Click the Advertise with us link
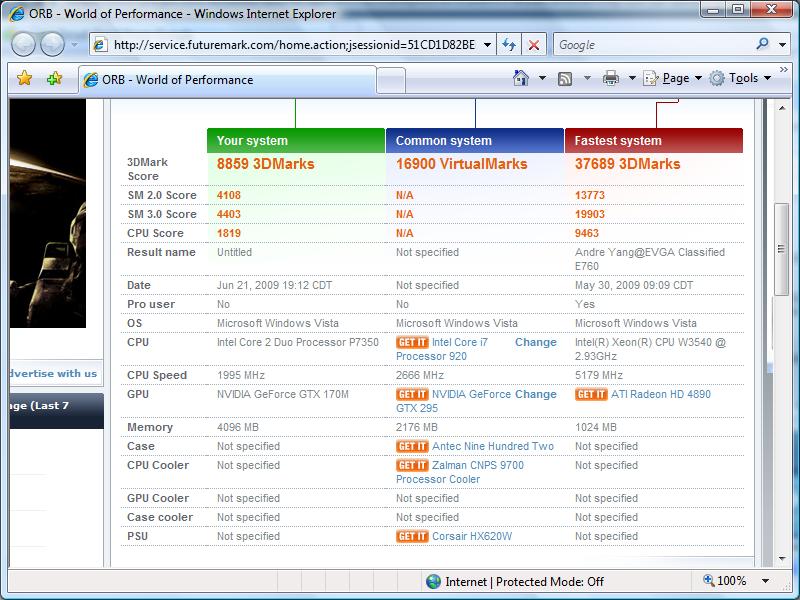Screen dimensions: 800x600 pos(53,373)
